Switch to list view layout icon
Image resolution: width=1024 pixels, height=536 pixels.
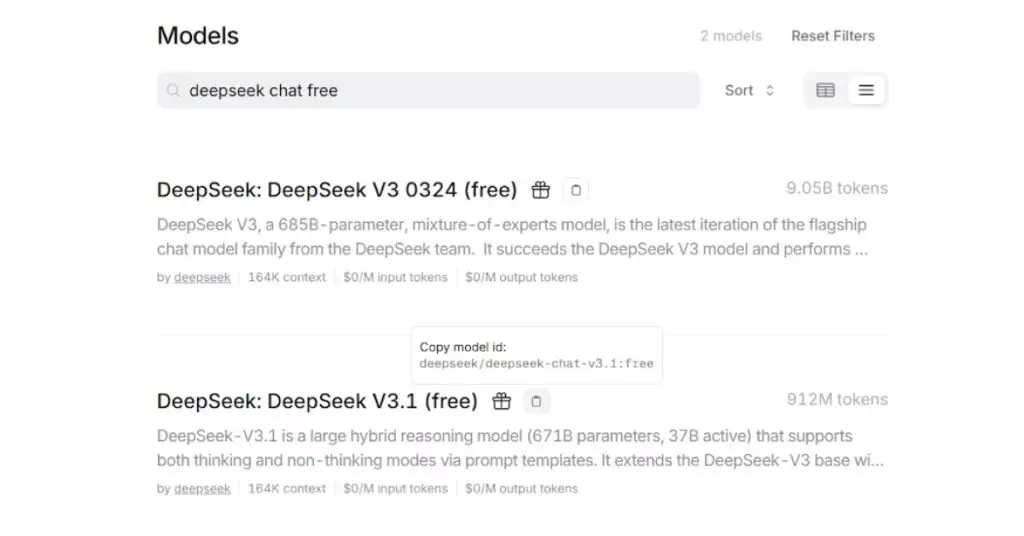coord(866,90)
